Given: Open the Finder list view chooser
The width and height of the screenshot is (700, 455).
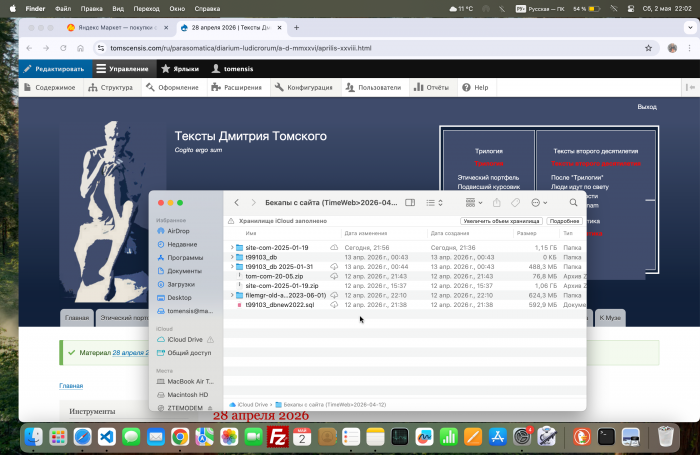Looking at the screenshot, I should 434,203.
